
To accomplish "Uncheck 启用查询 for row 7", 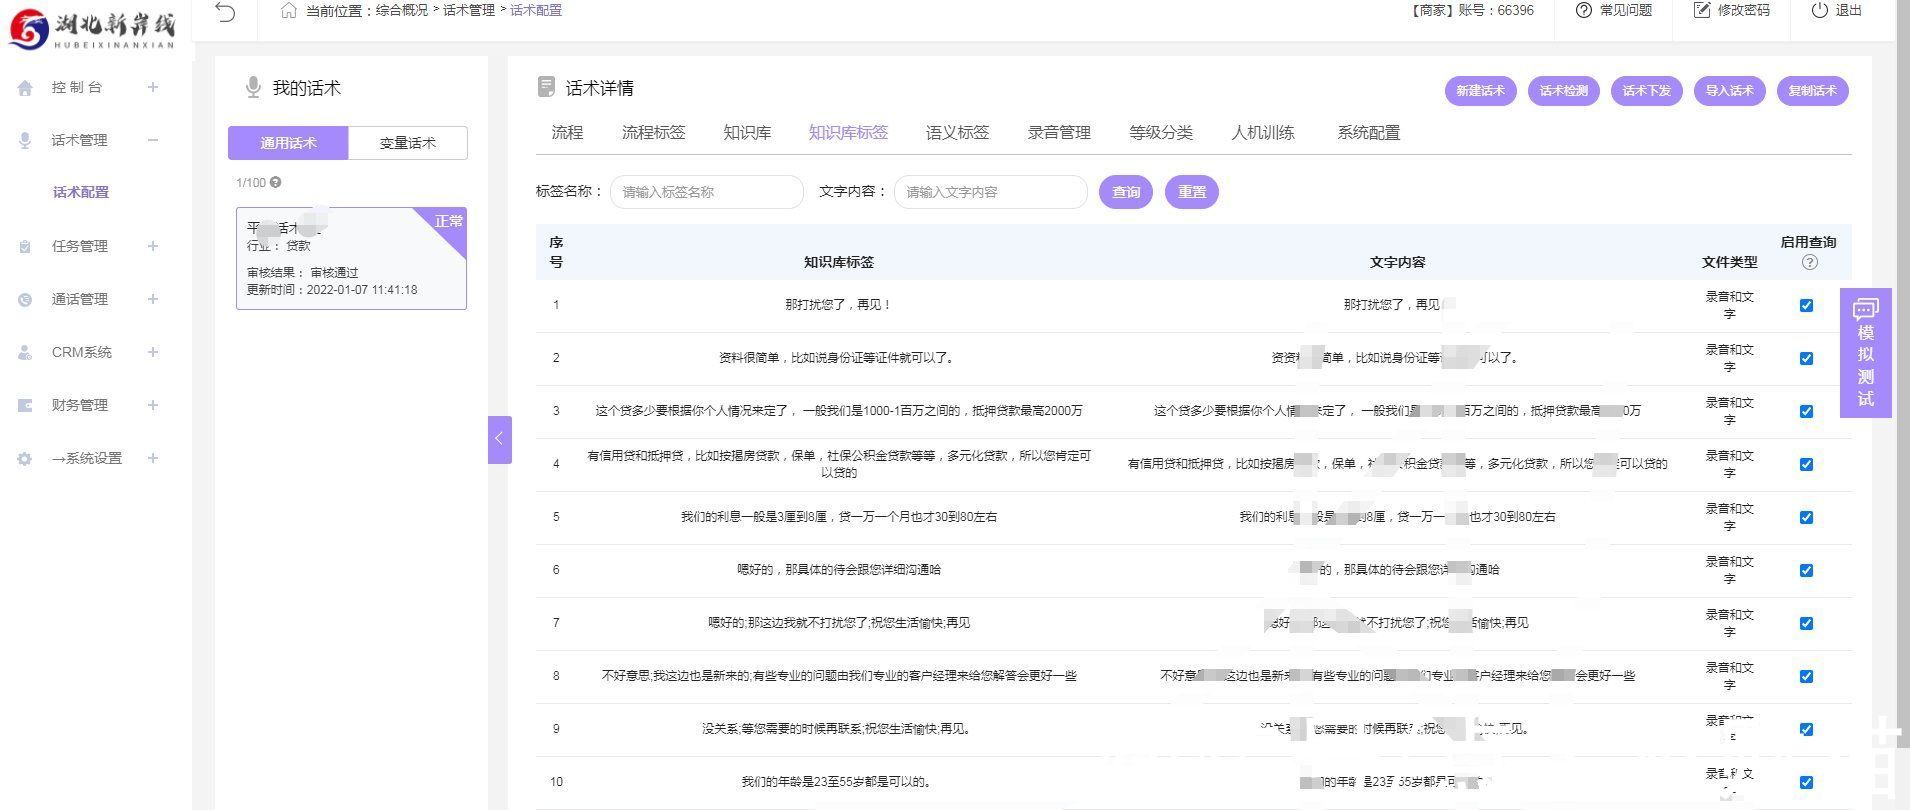I will point(1806,624).
